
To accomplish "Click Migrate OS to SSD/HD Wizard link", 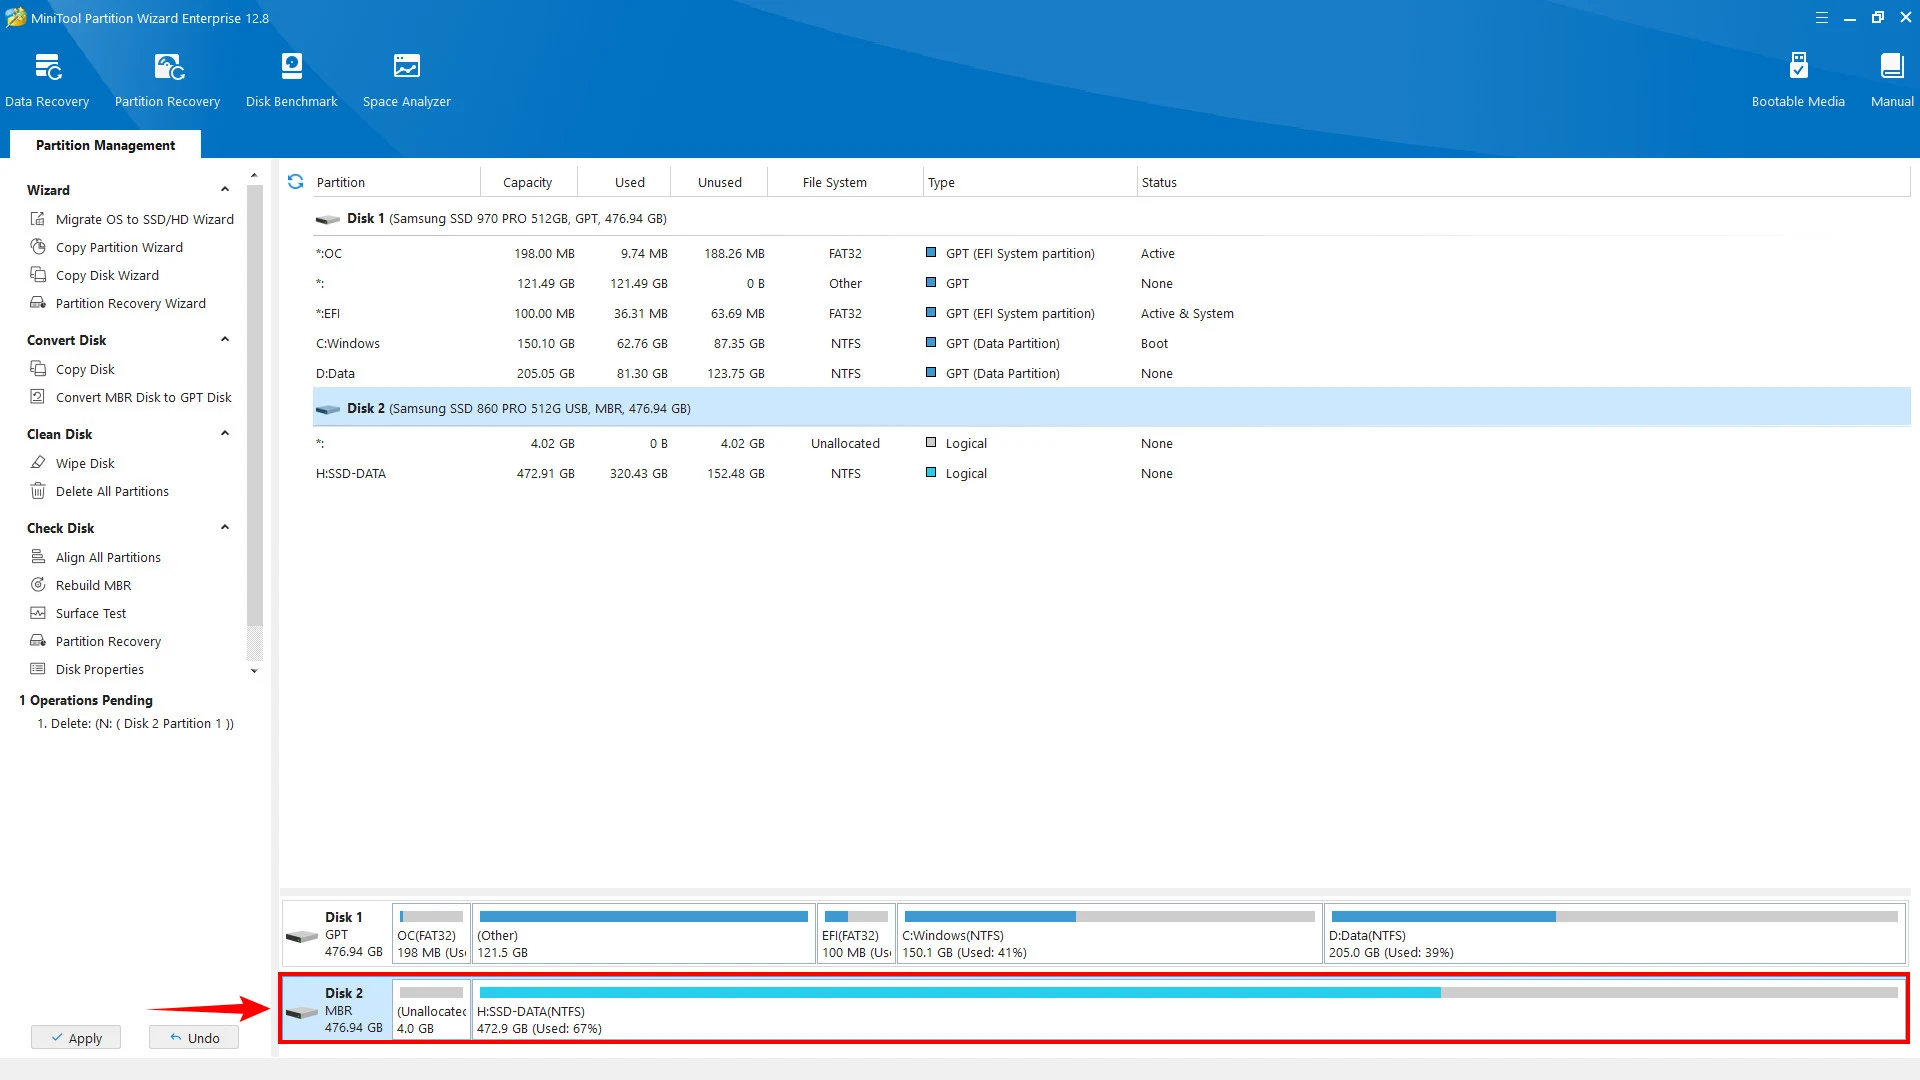I will pyautogui.click(x=145, y=219).
